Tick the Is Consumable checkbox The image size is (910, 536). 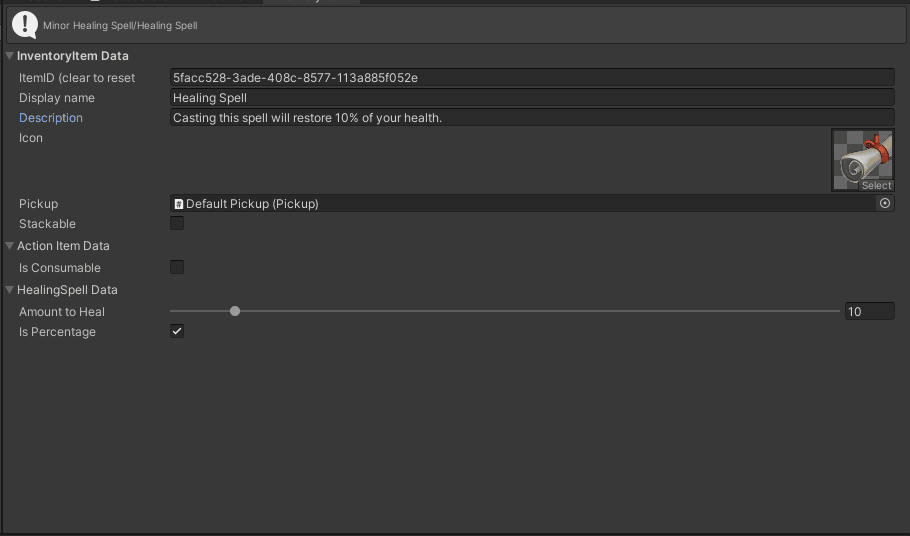click(x=177, y=268)
